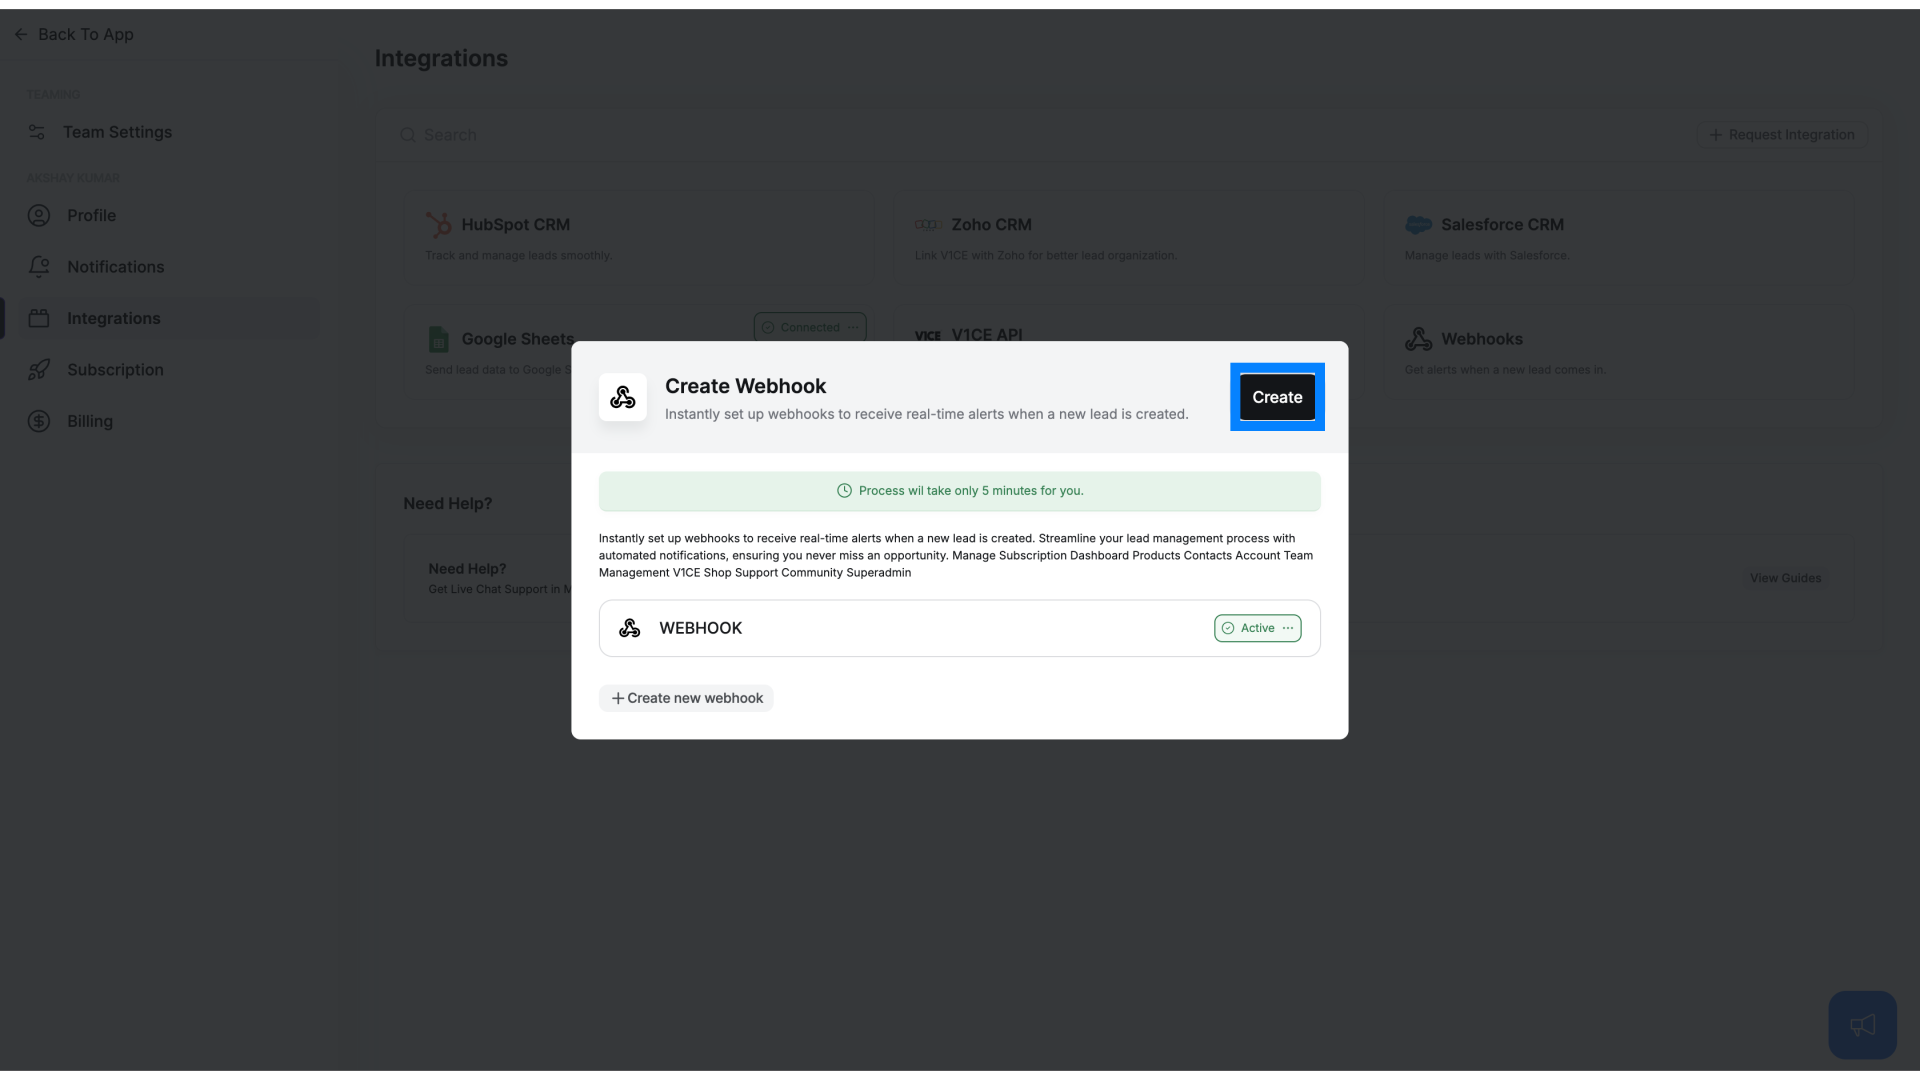Click the Subscription rocket icon
Image resolution: width=1920 pixels, height=1080 pixels.
pyautogui.click(x=39, y=370)
